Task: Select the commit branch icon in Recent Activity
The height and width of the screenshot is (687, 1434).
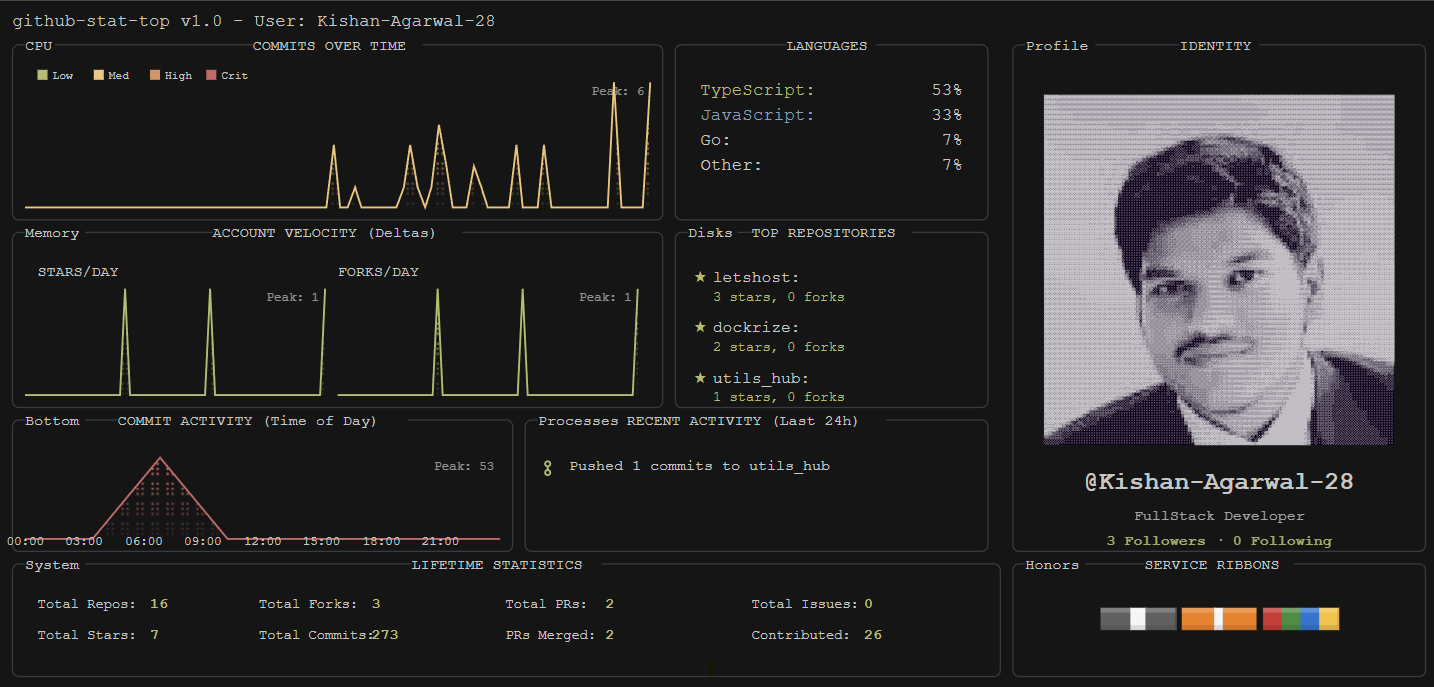Action: [x=548, y=466]
